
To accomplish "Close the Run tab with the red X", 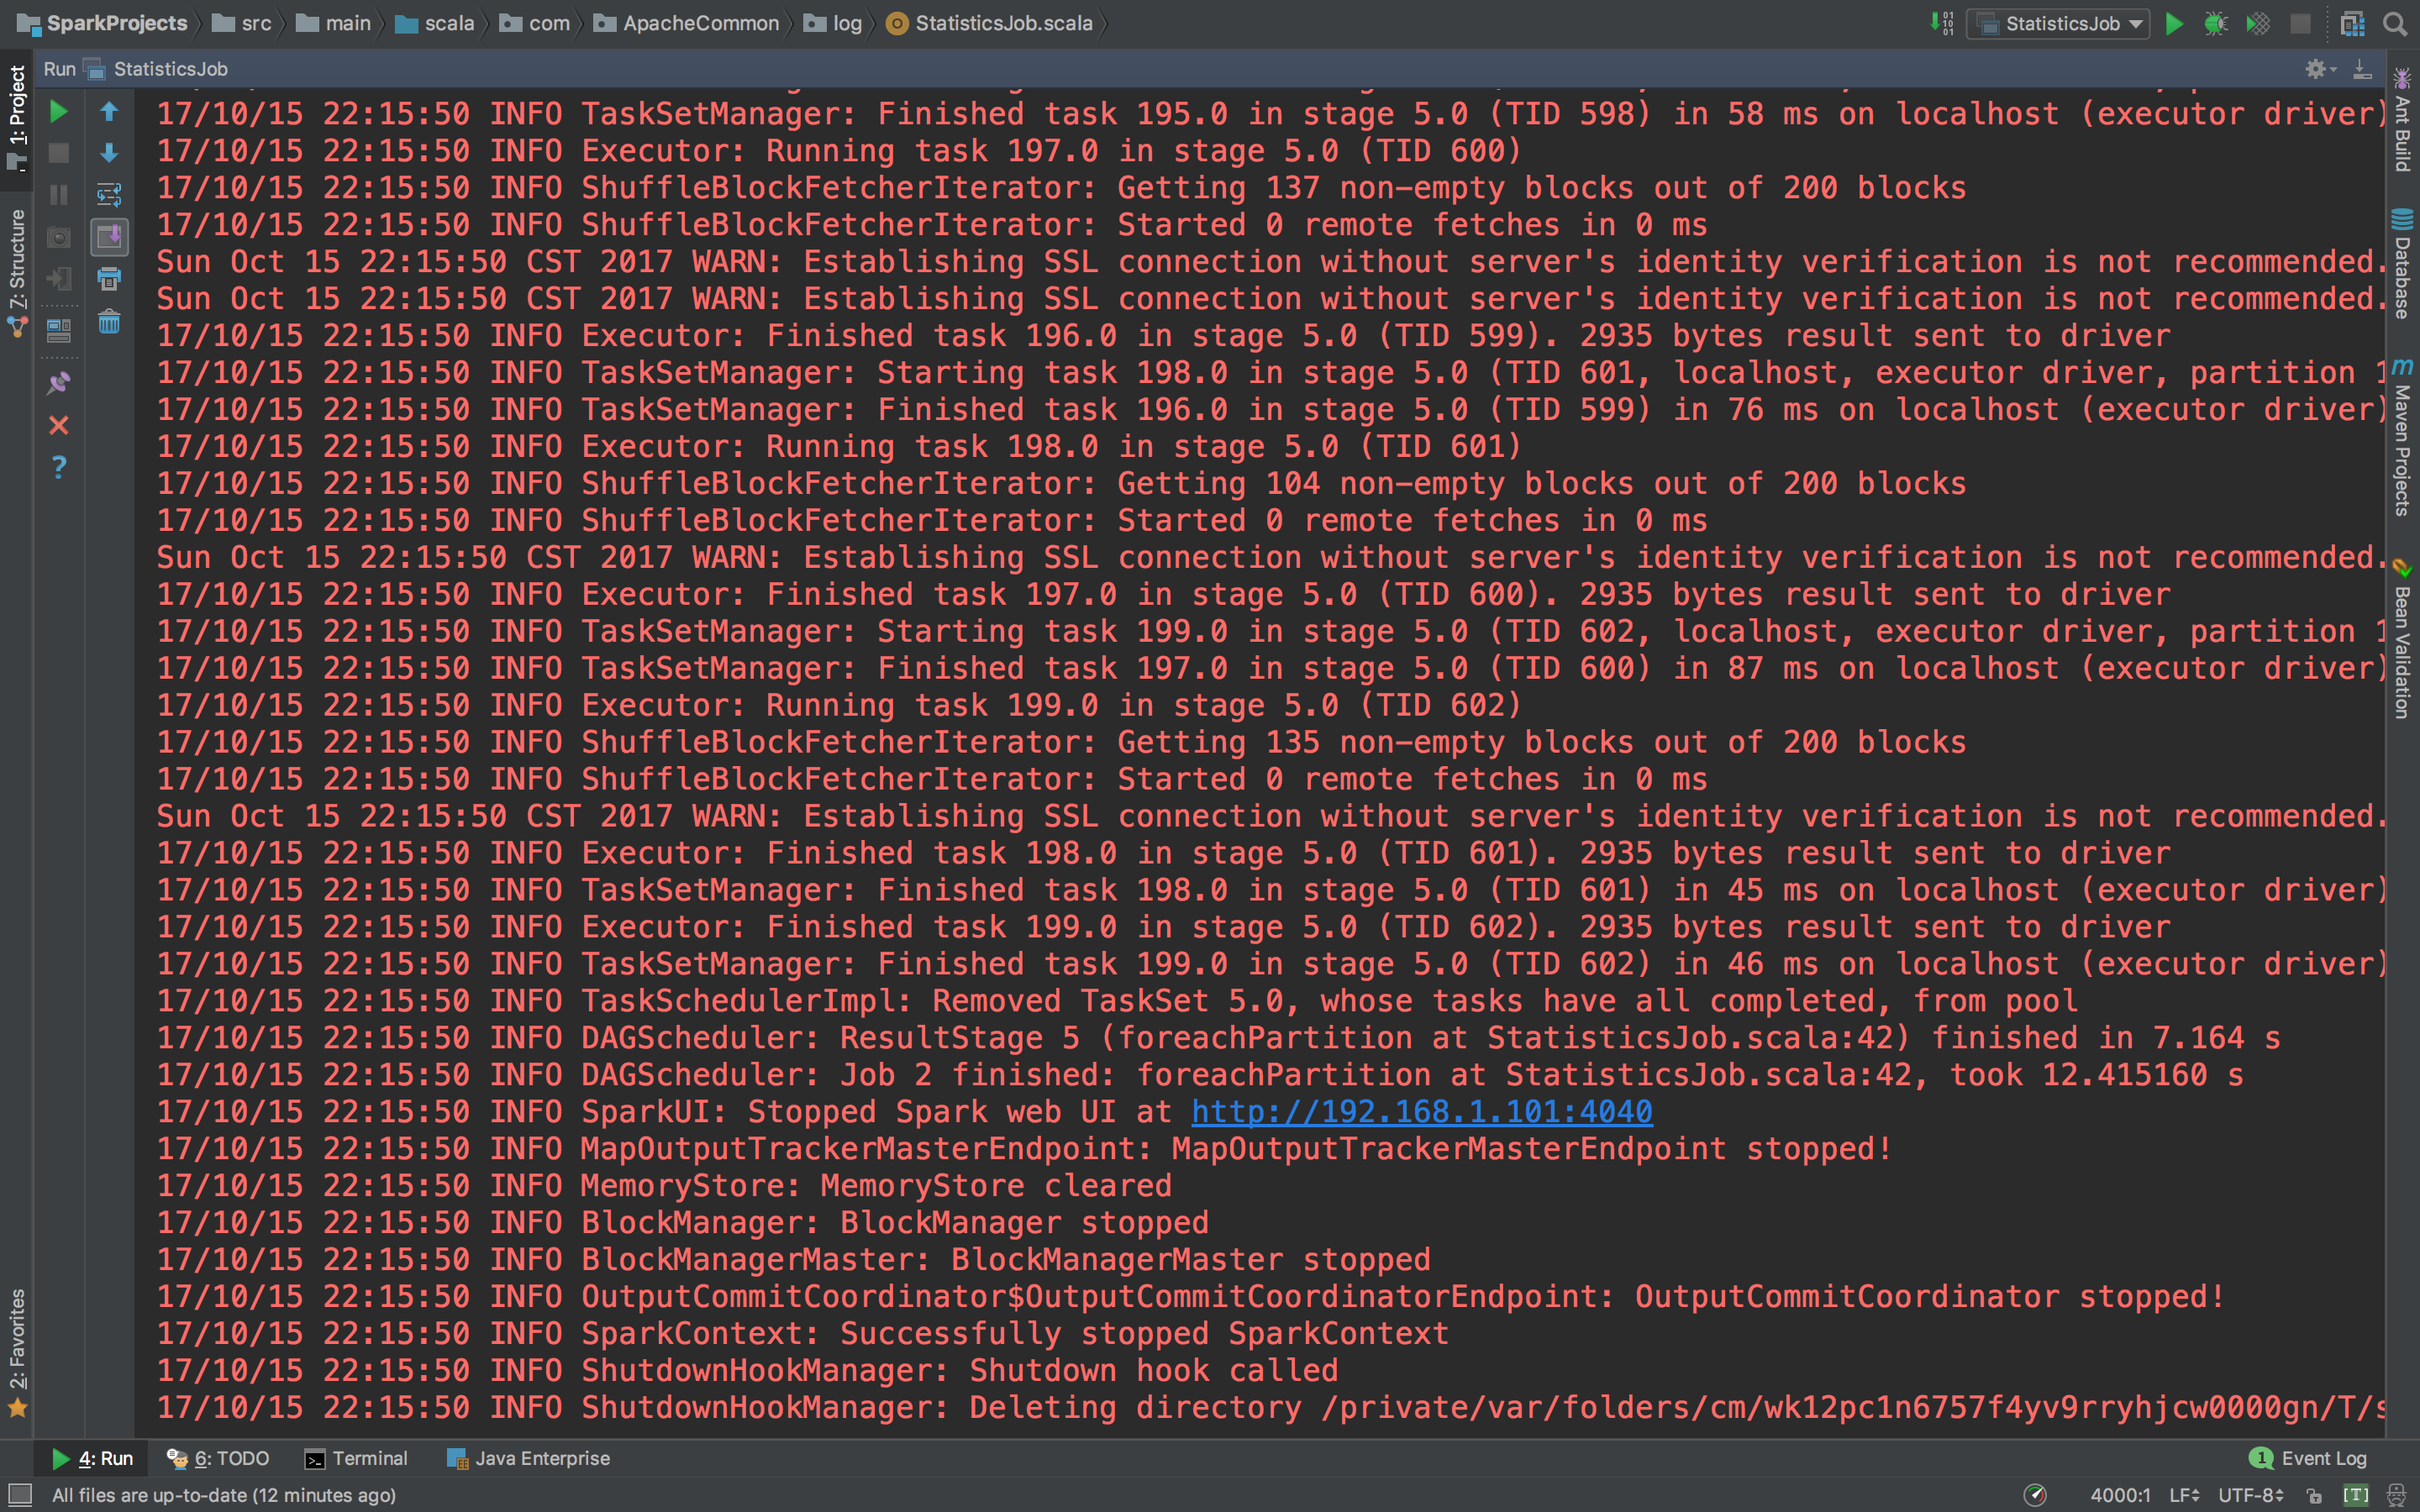I will (59, 425).
